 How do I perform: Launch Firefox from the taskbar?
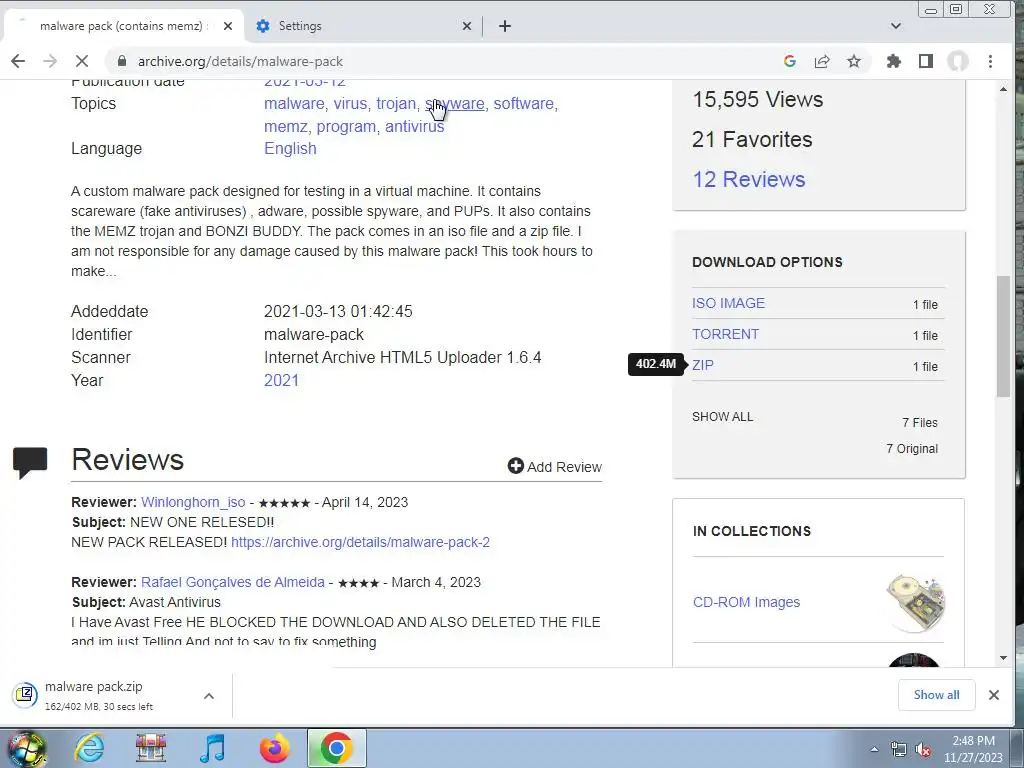point(274,748)
